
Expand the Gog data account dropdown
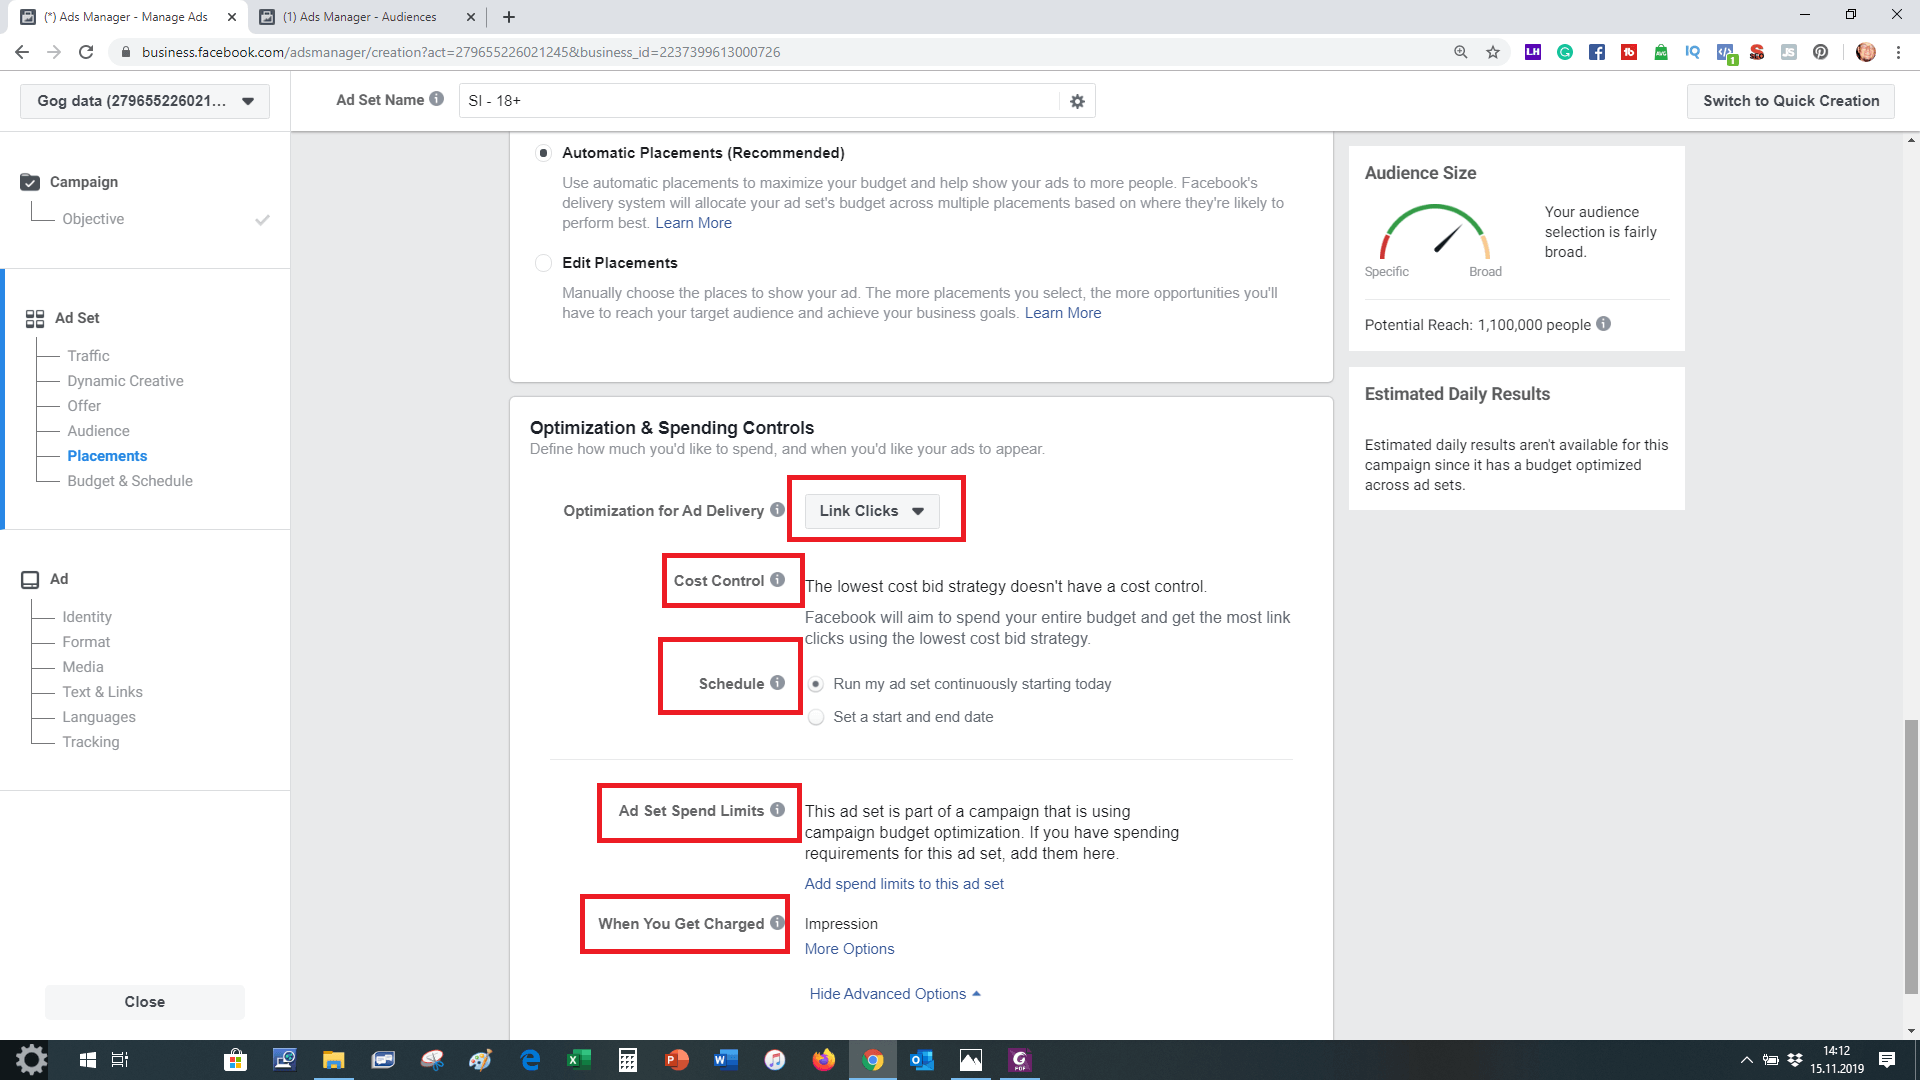pos(145,101)
